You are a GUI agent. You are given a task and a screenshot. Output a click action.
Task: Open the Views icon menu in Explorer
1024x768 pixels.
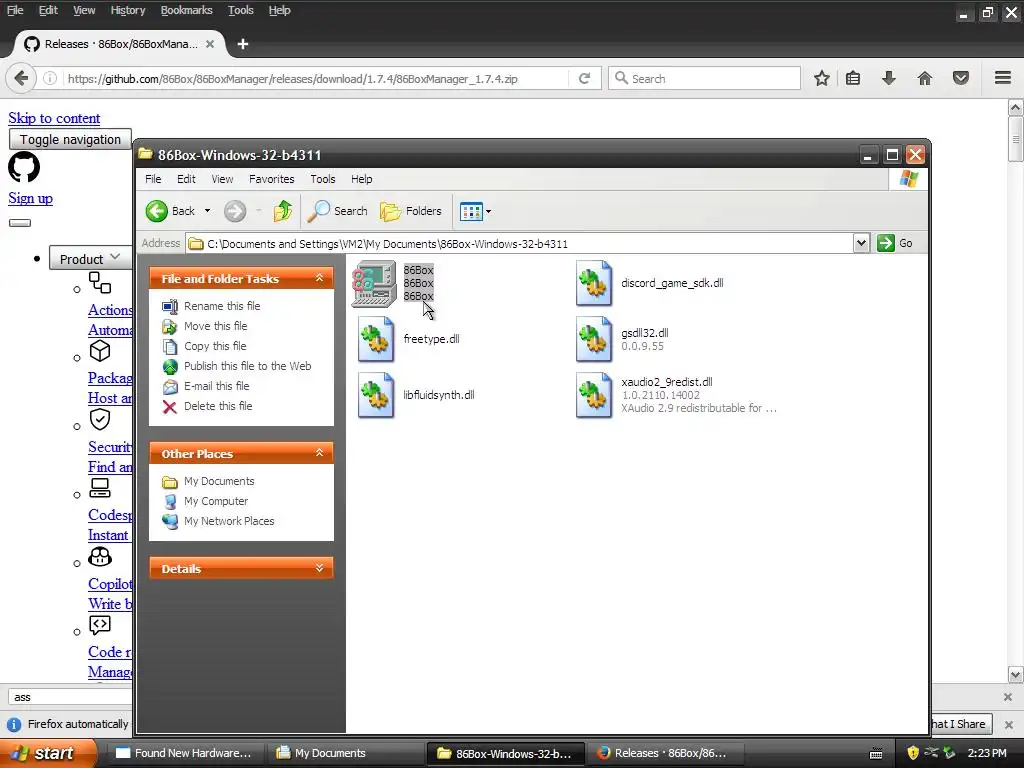(x=475, y=211)
